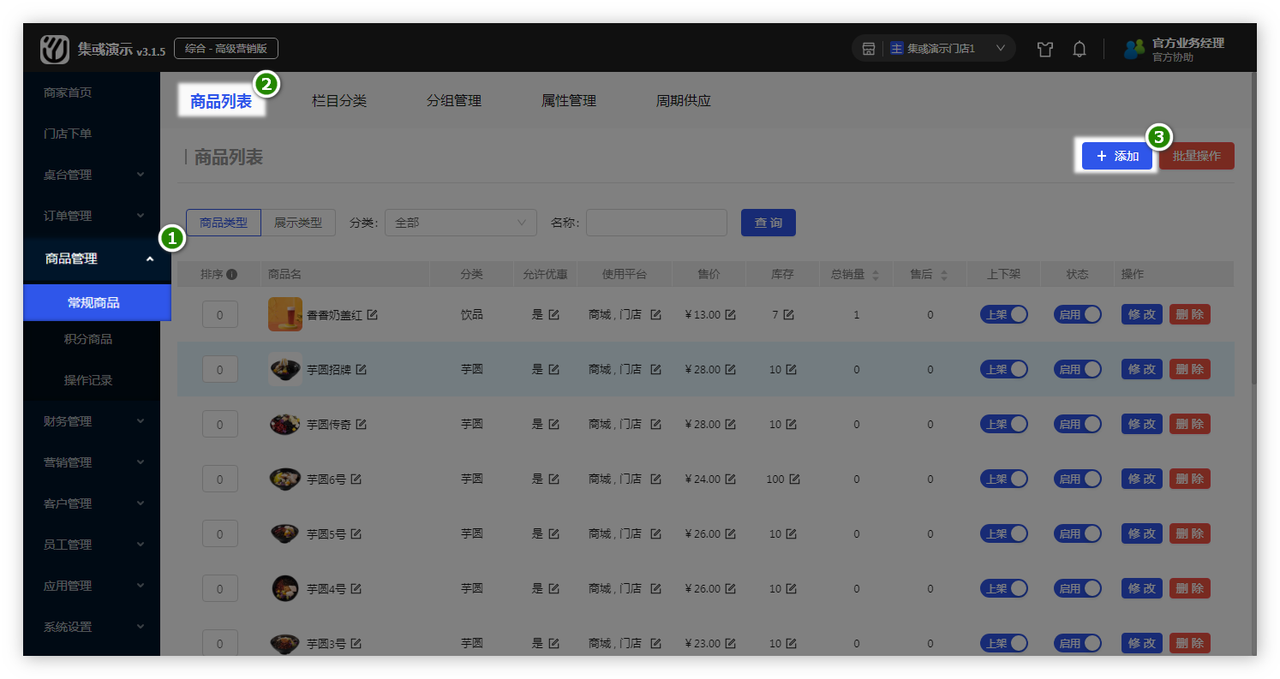Switch to the 属性管理 tab
The image size is (1280, 679).
[569, 101]
